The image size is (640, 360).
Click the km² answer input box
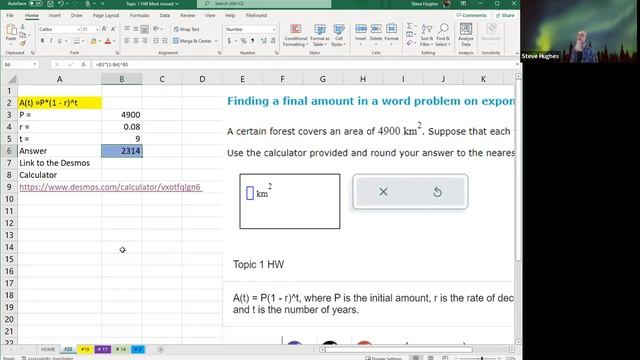pyautogui.click(x=250, y=193)
